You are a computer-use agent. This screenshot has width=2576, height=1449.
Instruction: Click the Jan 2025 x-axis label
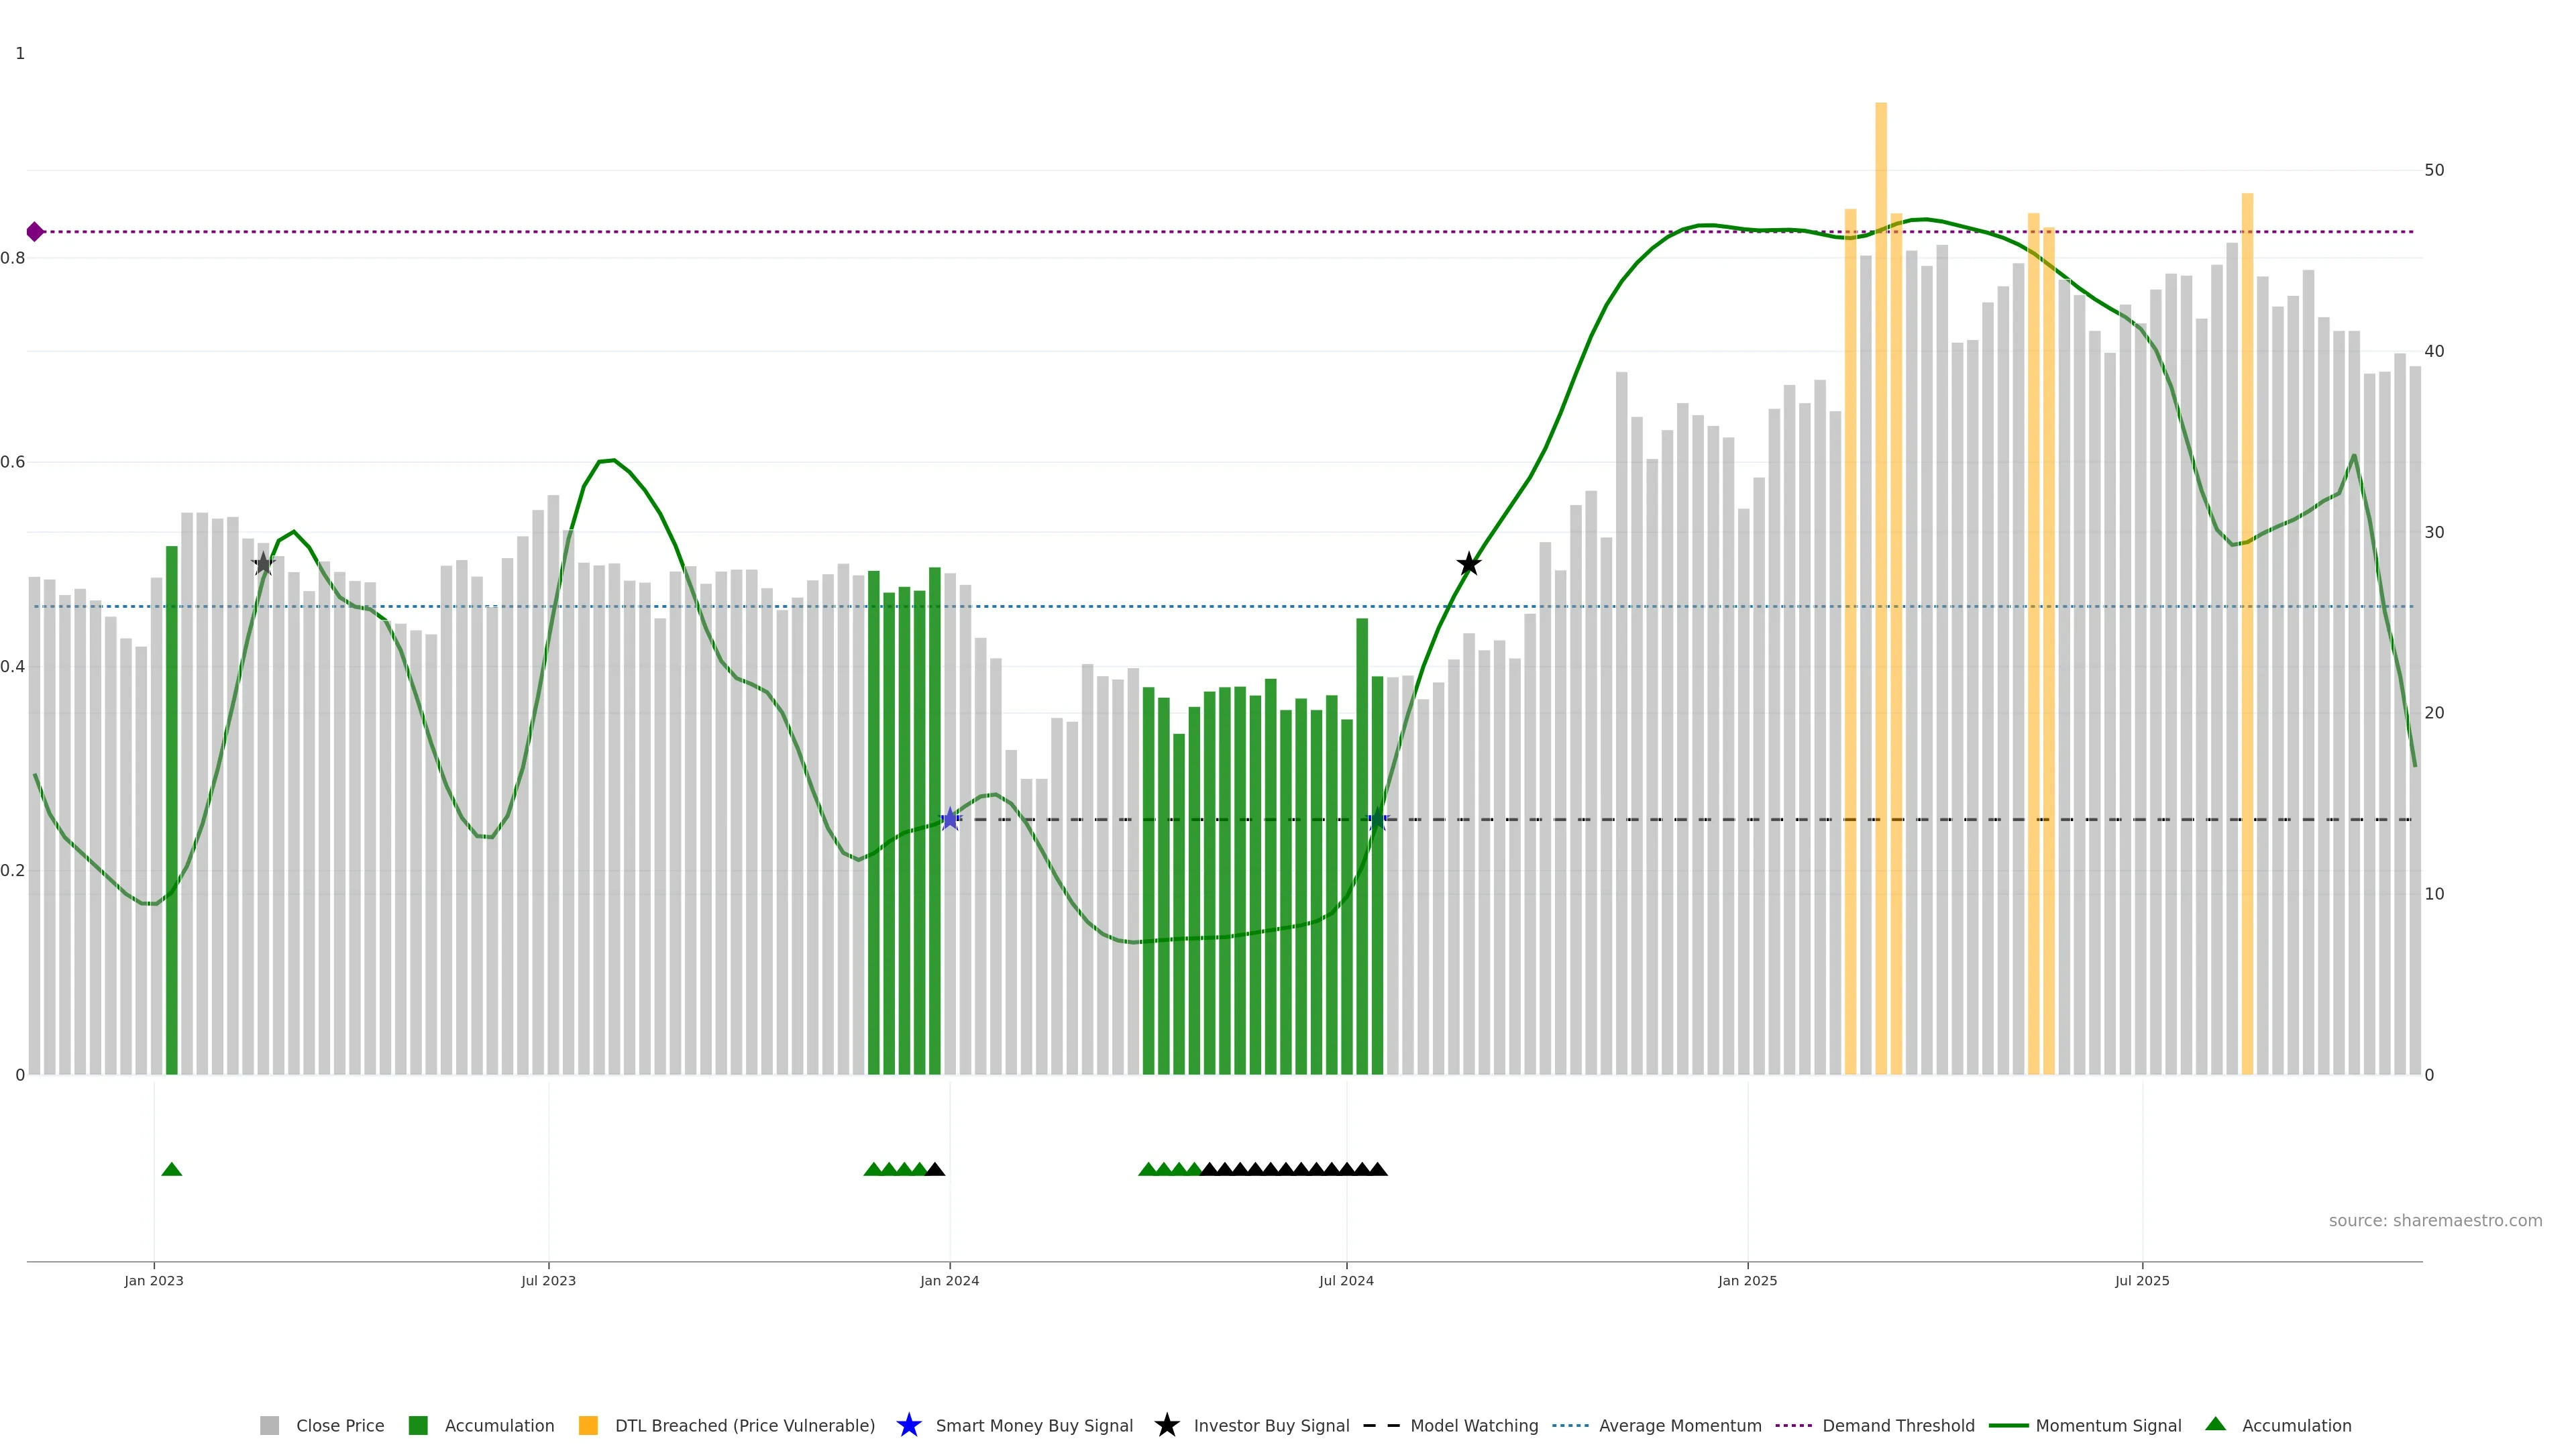1747,1280
